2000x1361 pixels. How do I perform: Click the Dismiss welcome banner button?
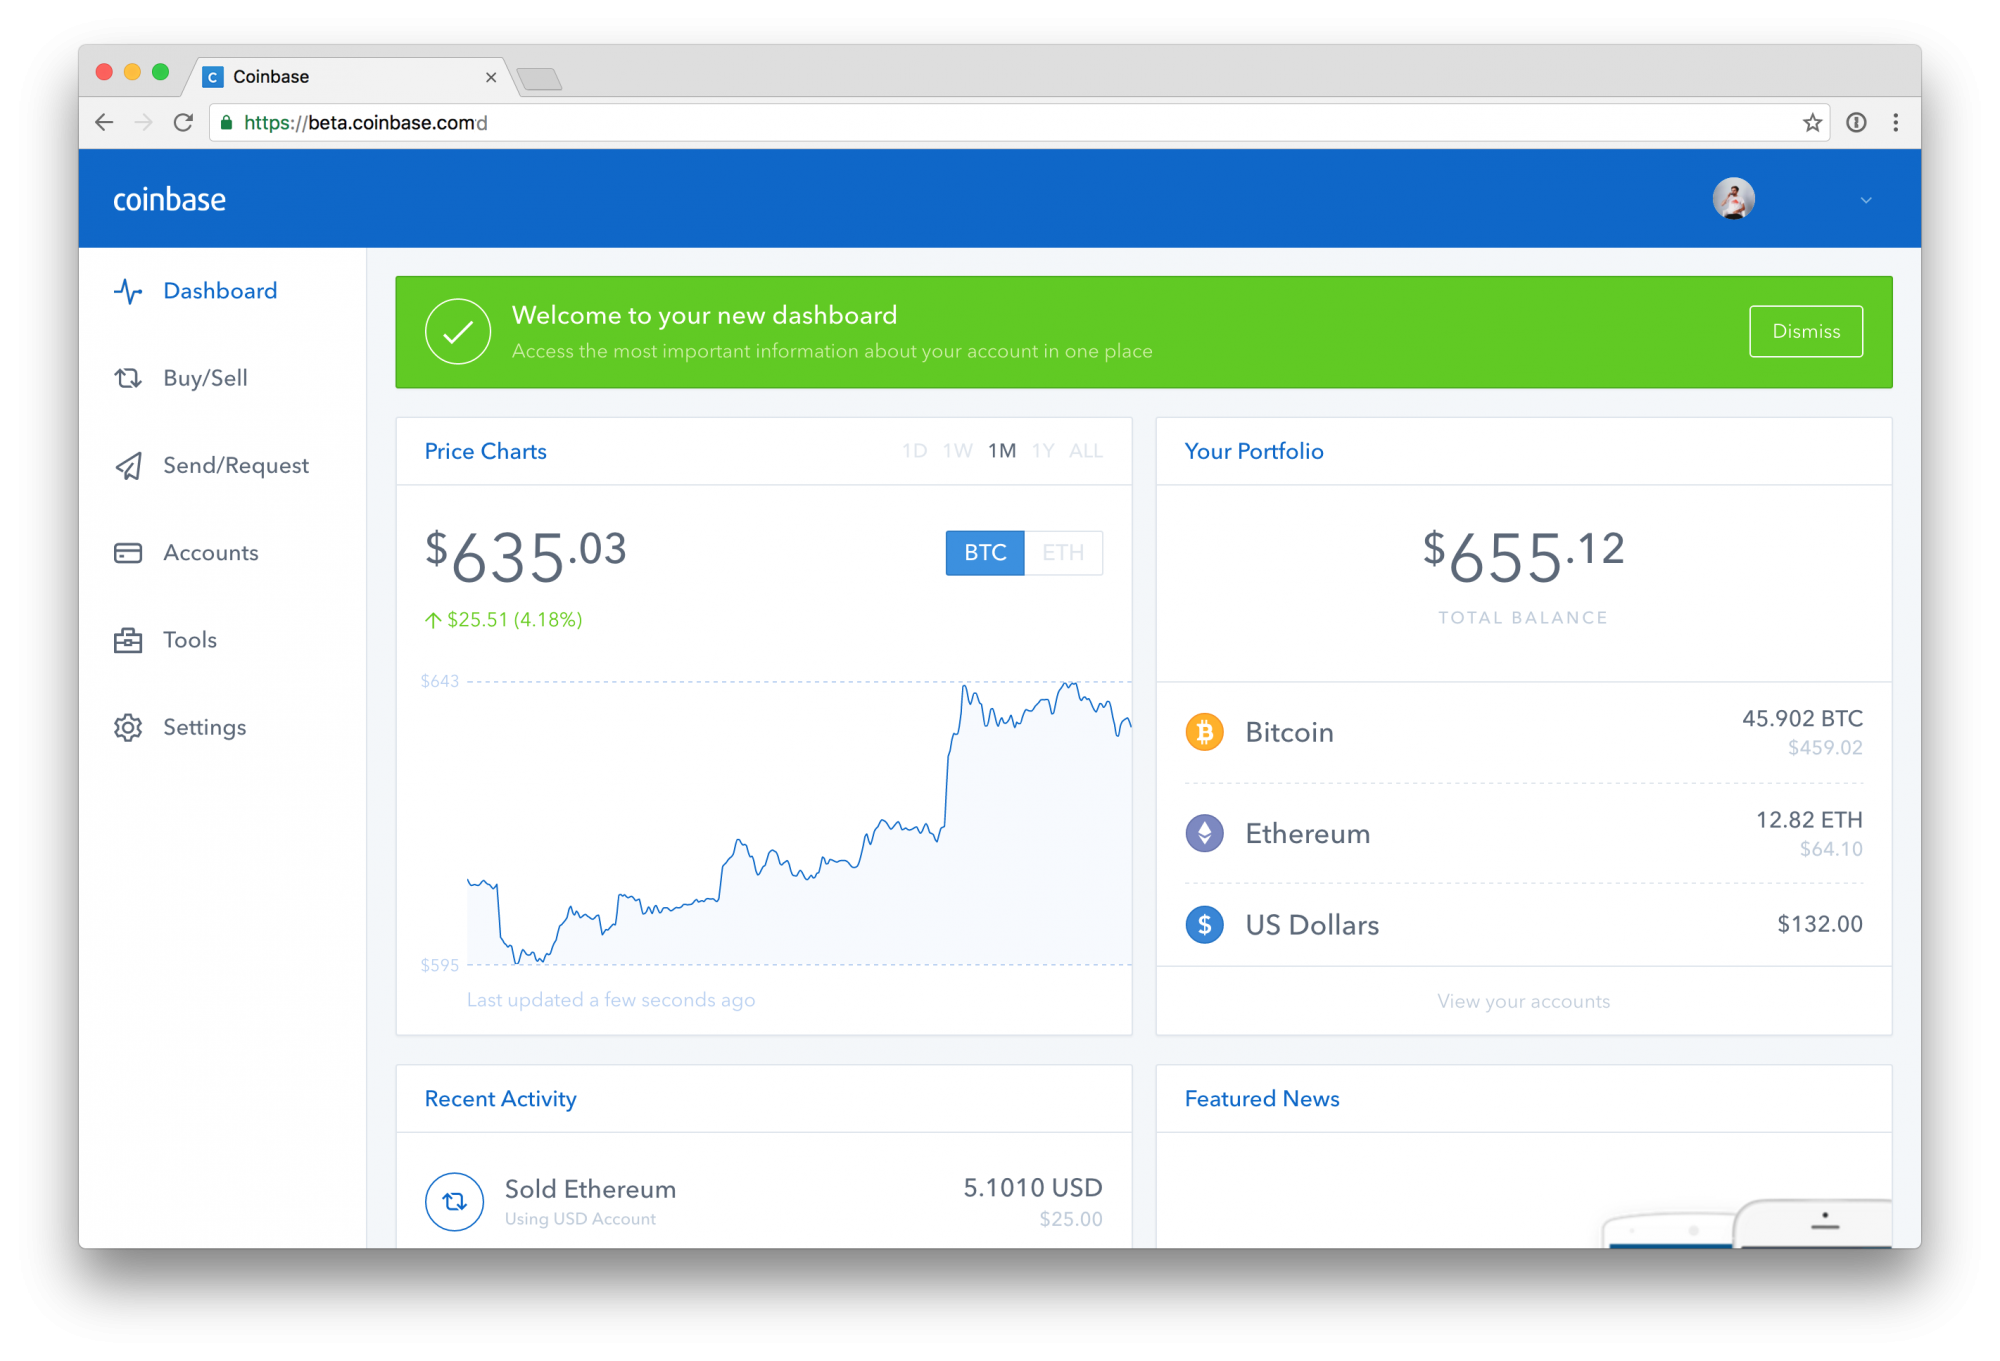1806,331
